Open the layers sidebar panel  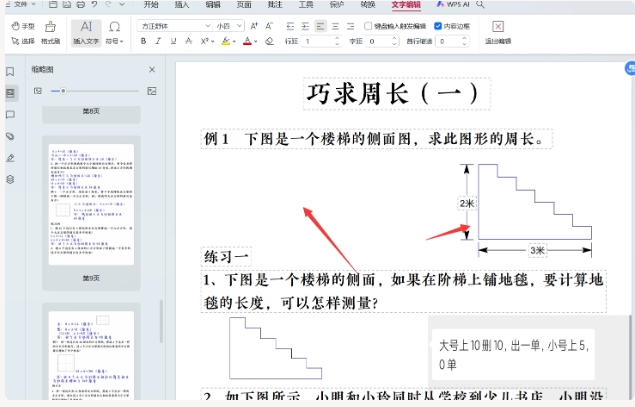click(11, 179)
